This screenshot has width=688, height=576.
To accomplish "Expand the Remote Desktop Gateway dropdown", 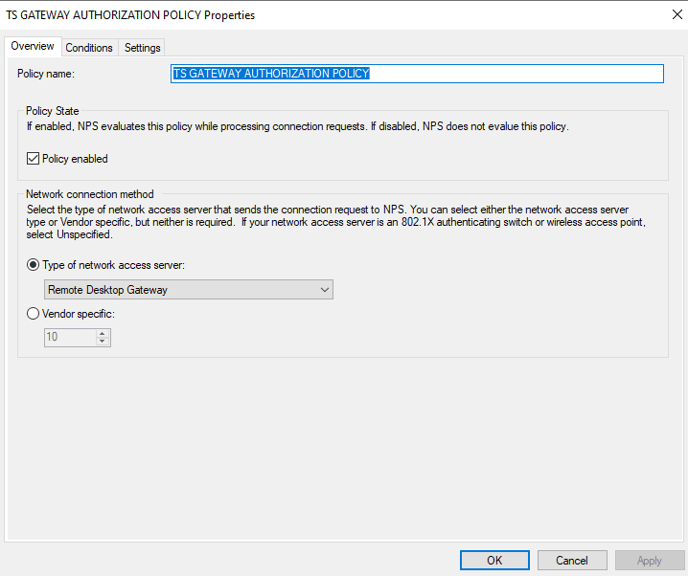I will (189, 290).
